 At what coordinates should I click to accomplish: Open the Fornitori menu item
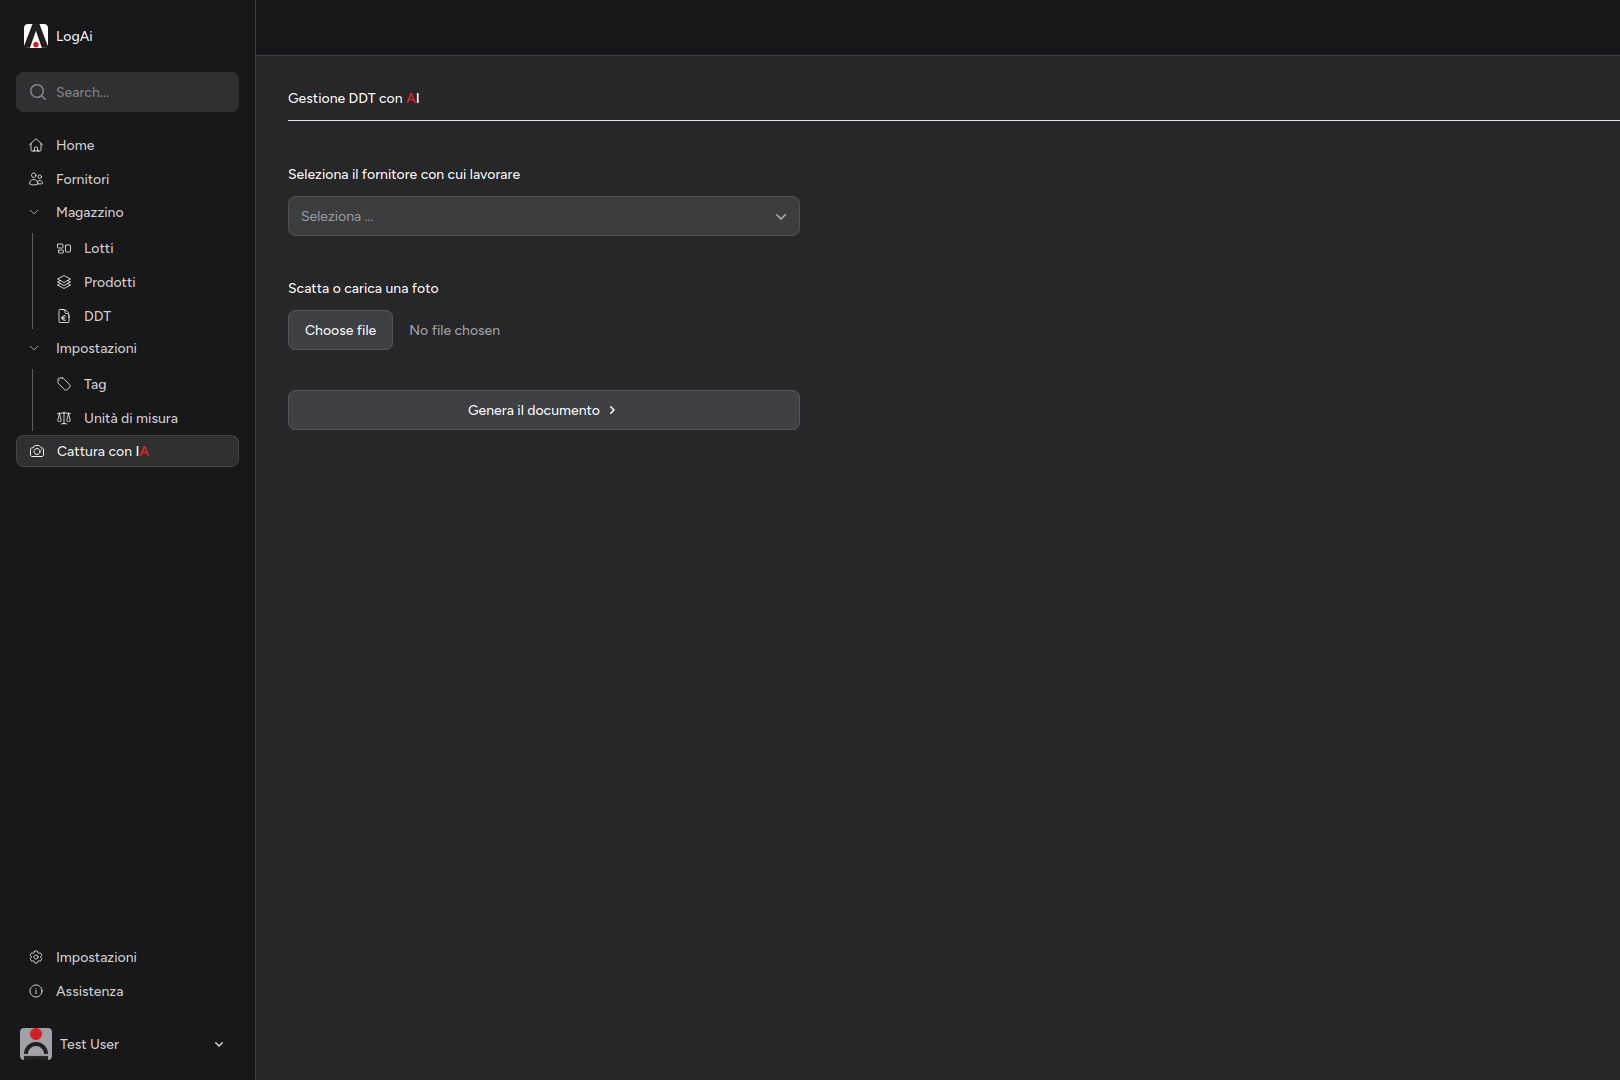pos(83,179)
